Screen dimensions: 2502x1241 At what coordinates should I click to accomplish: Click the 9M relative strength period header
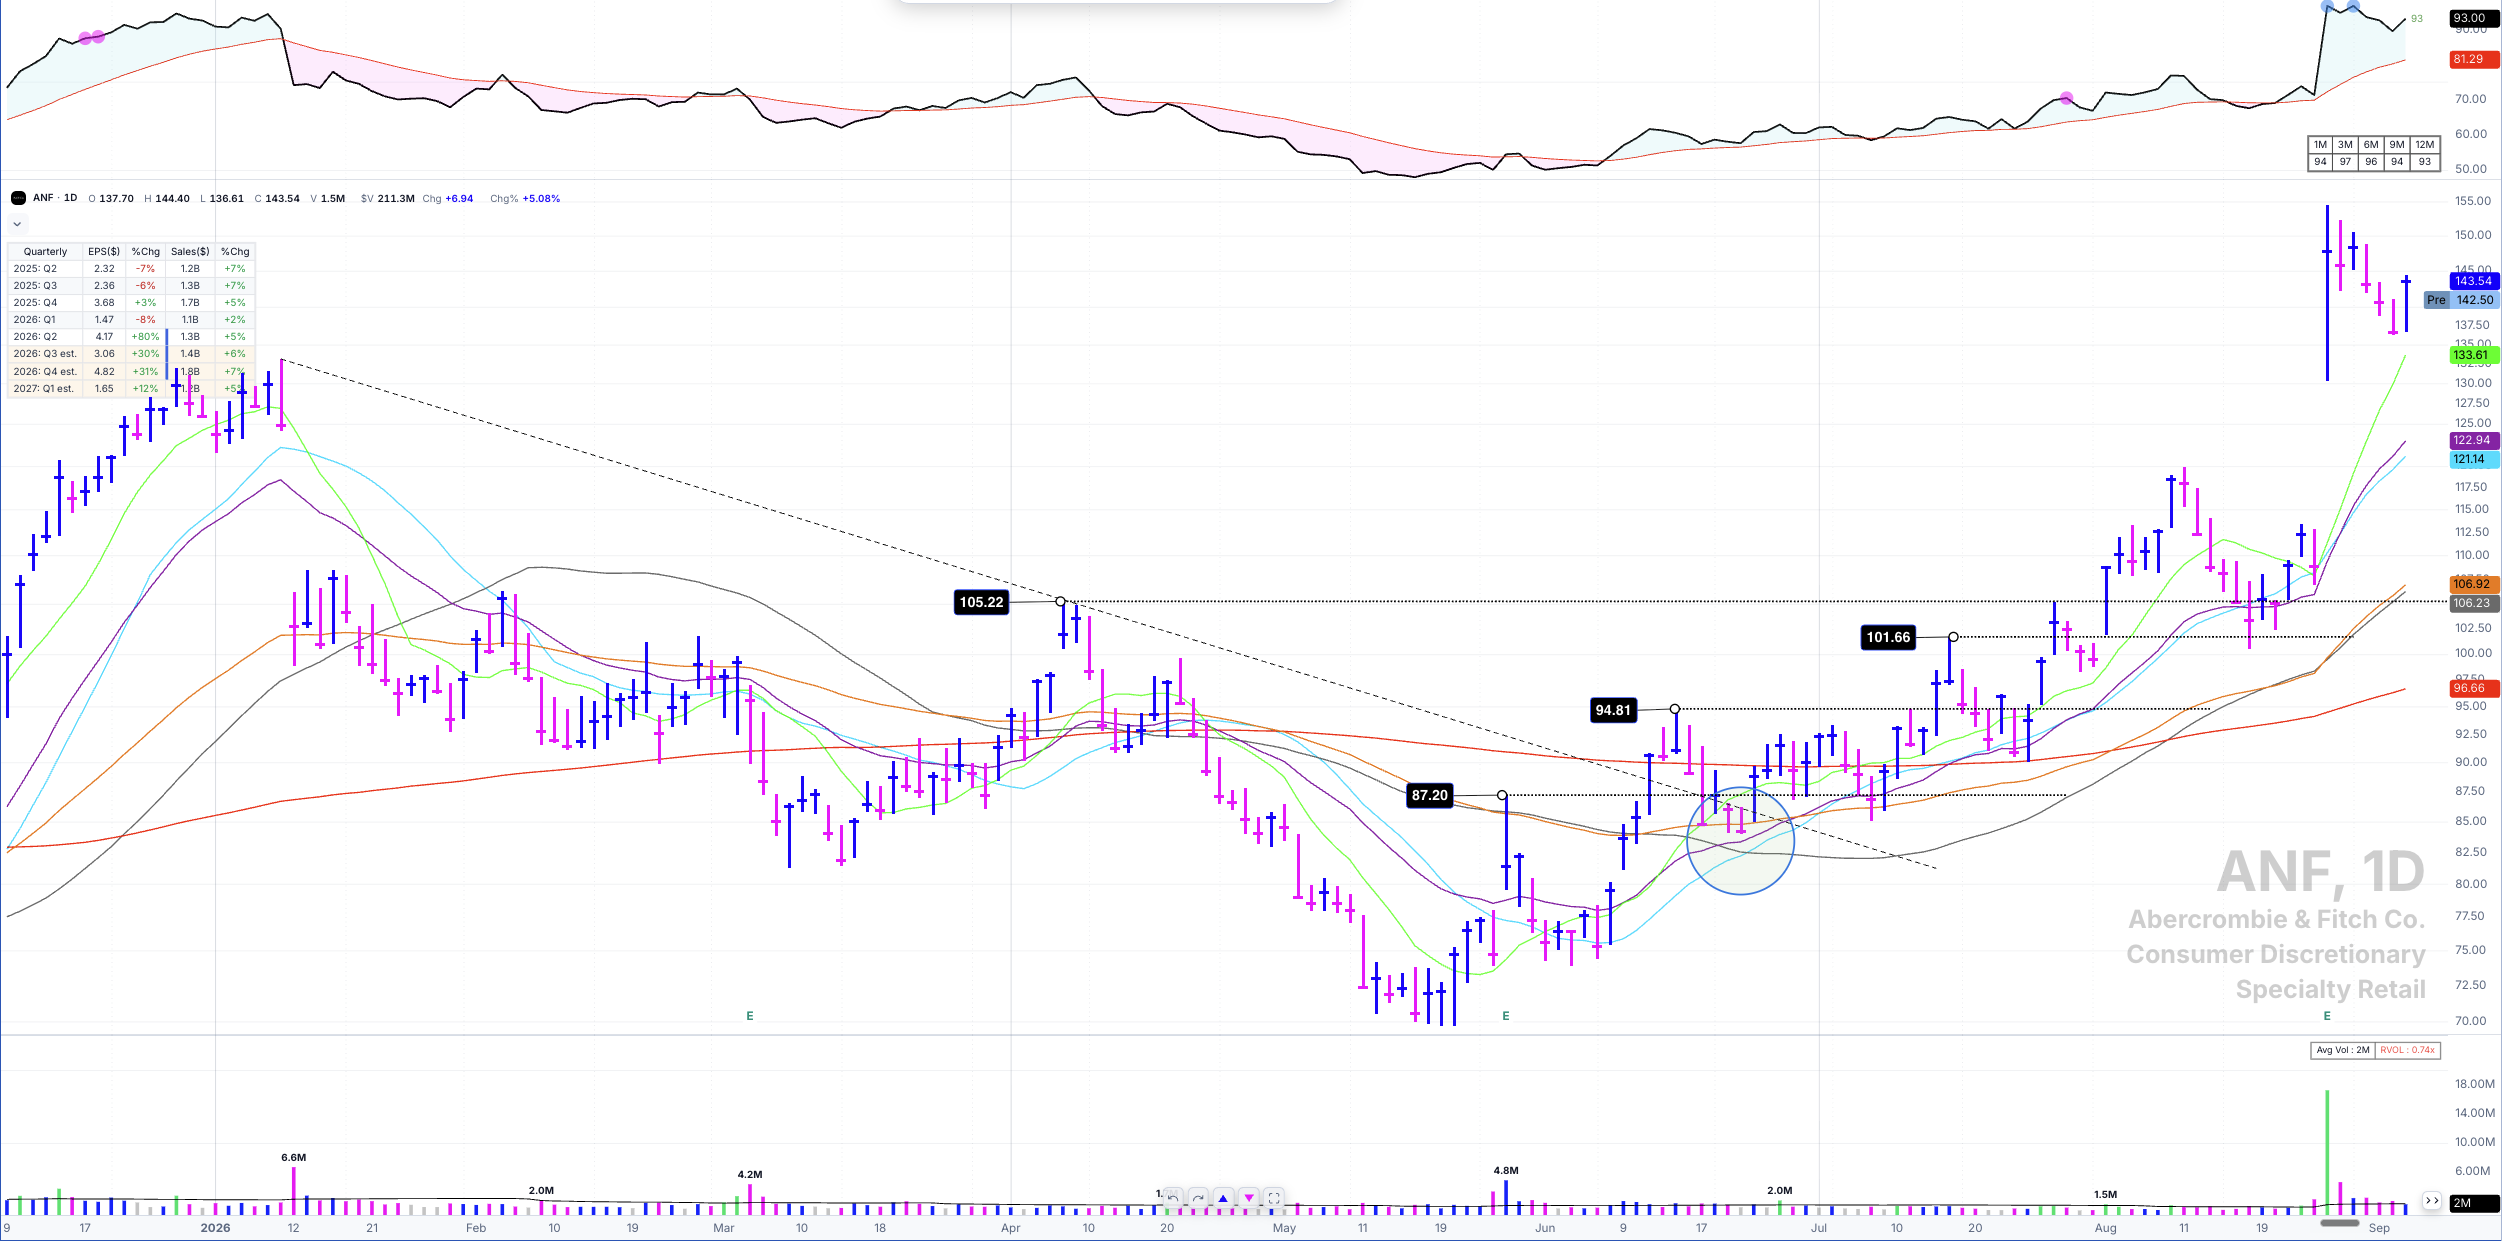coord(2397,145)
